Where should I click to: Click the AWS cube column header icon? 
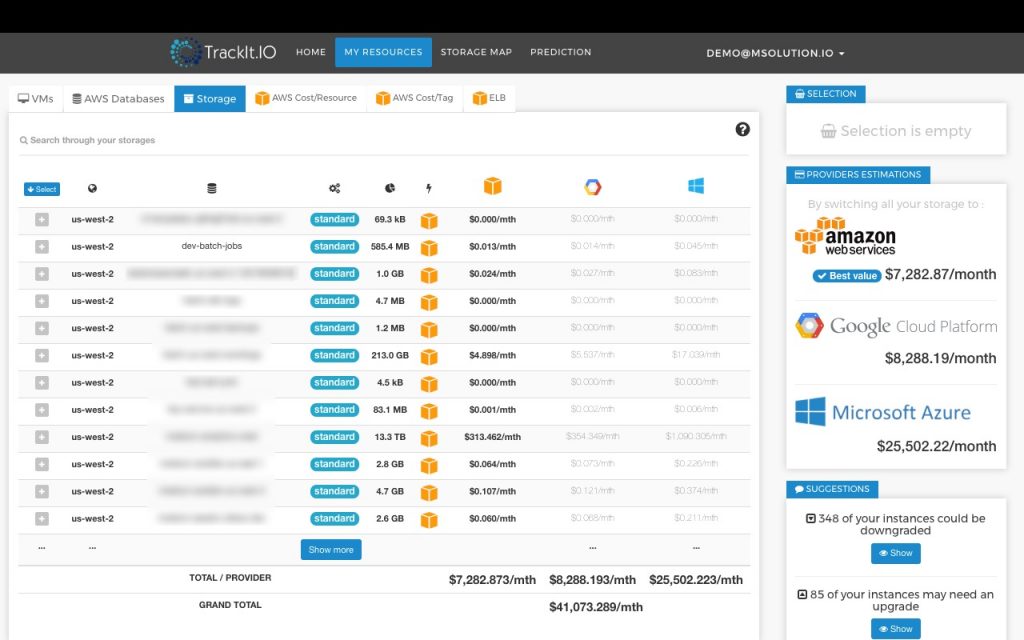click(x=493, y=186)
